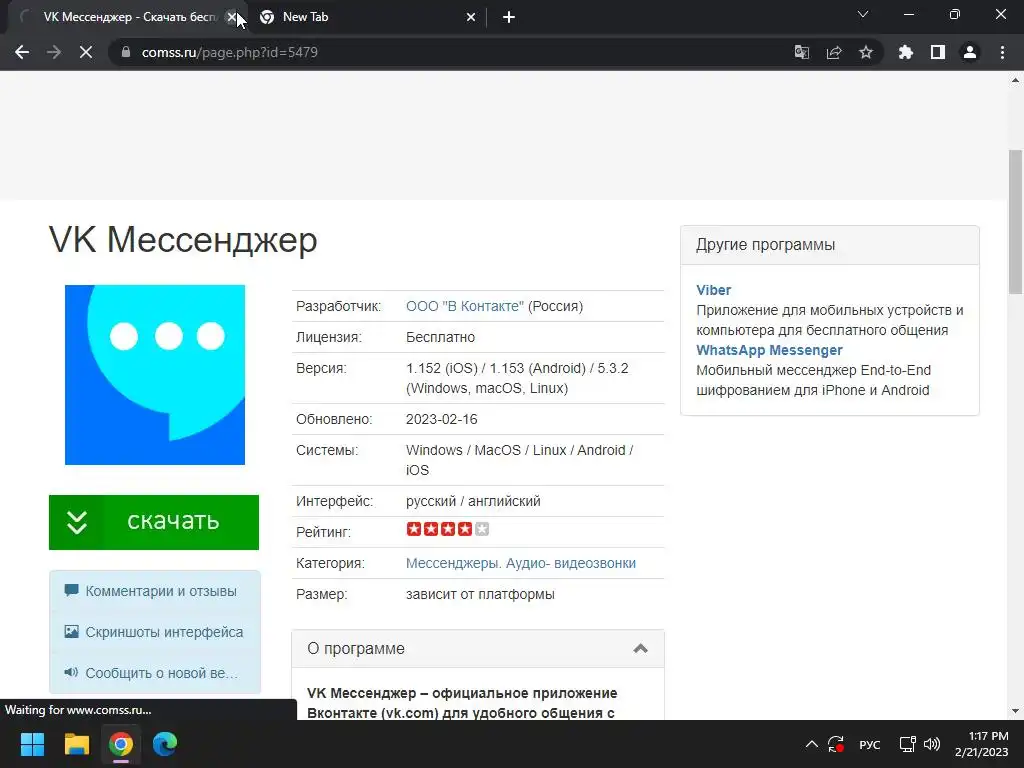This screenshot has width=1024, height=768.
Task: Open Скриншоты интерфейса link
Action: click(x=164, y=632)
